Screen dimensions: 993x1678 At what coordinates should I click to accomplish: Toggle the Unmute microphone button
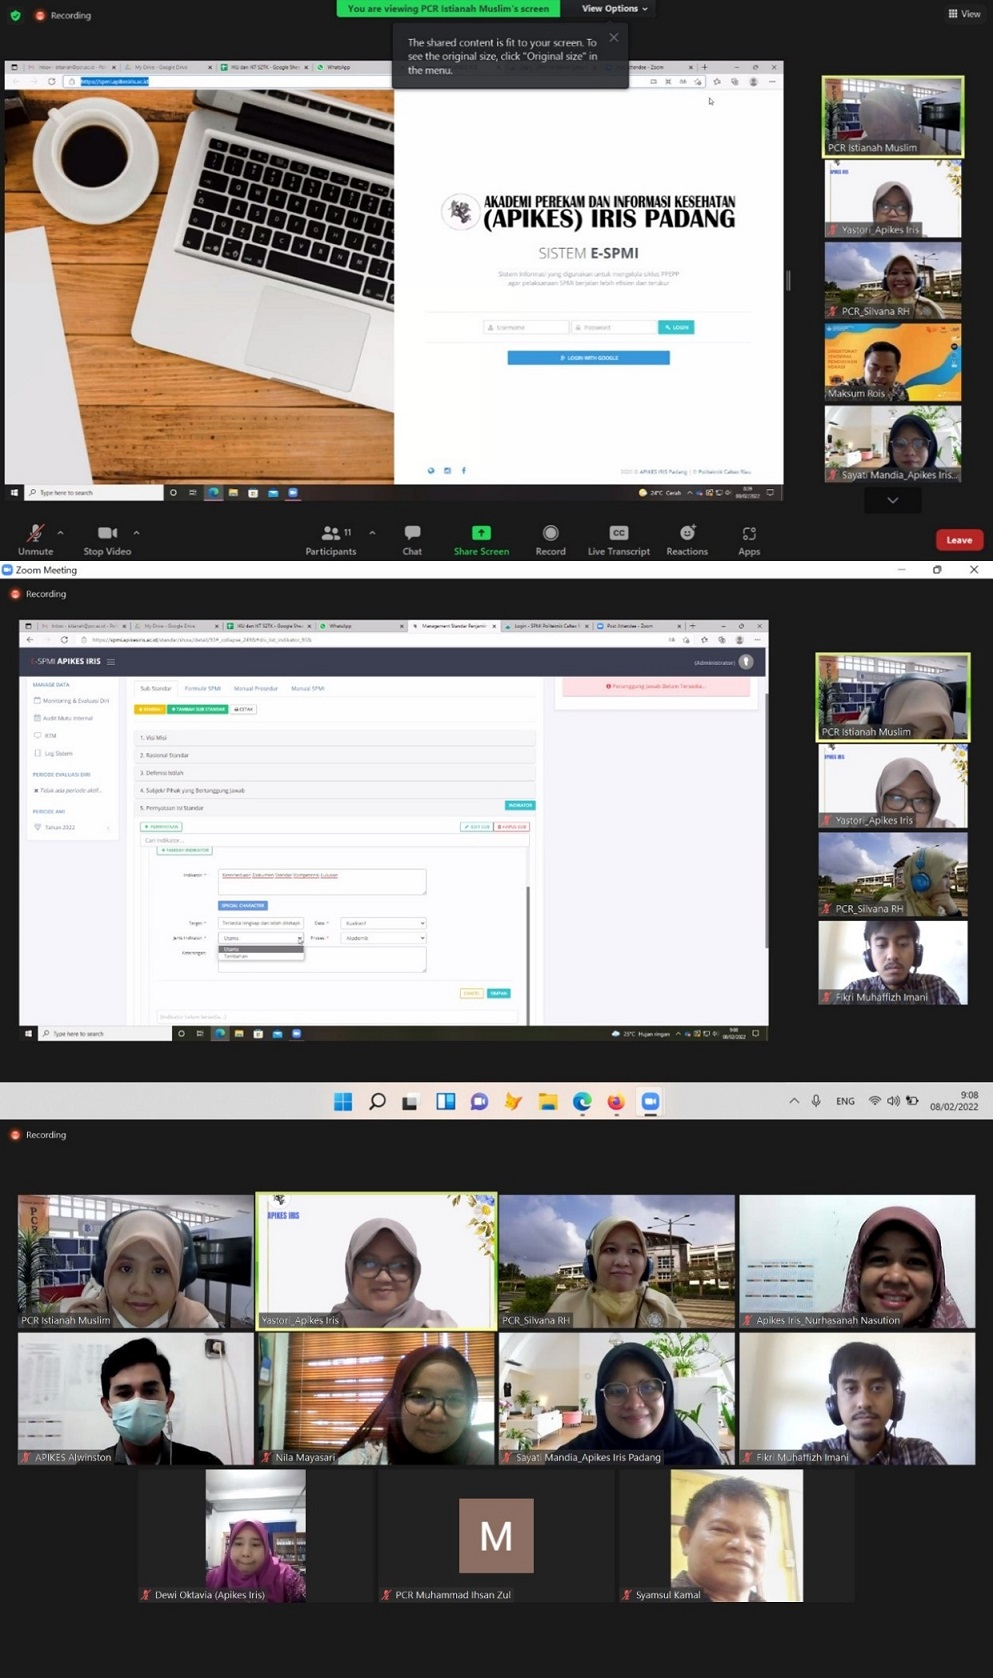click(35, 540)
